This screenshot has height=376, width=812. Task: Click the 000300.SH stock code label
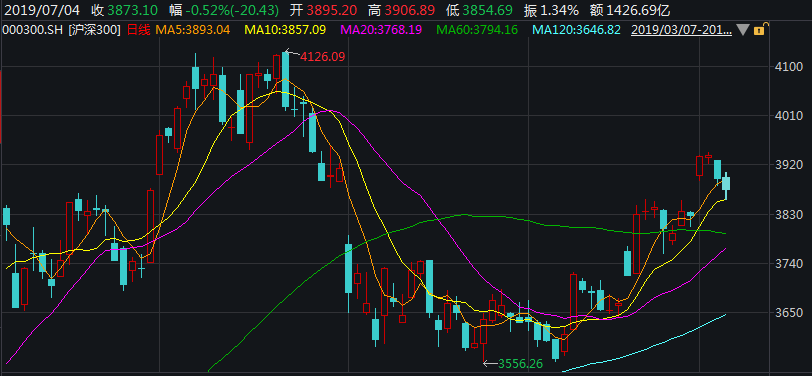pos(32,30)
